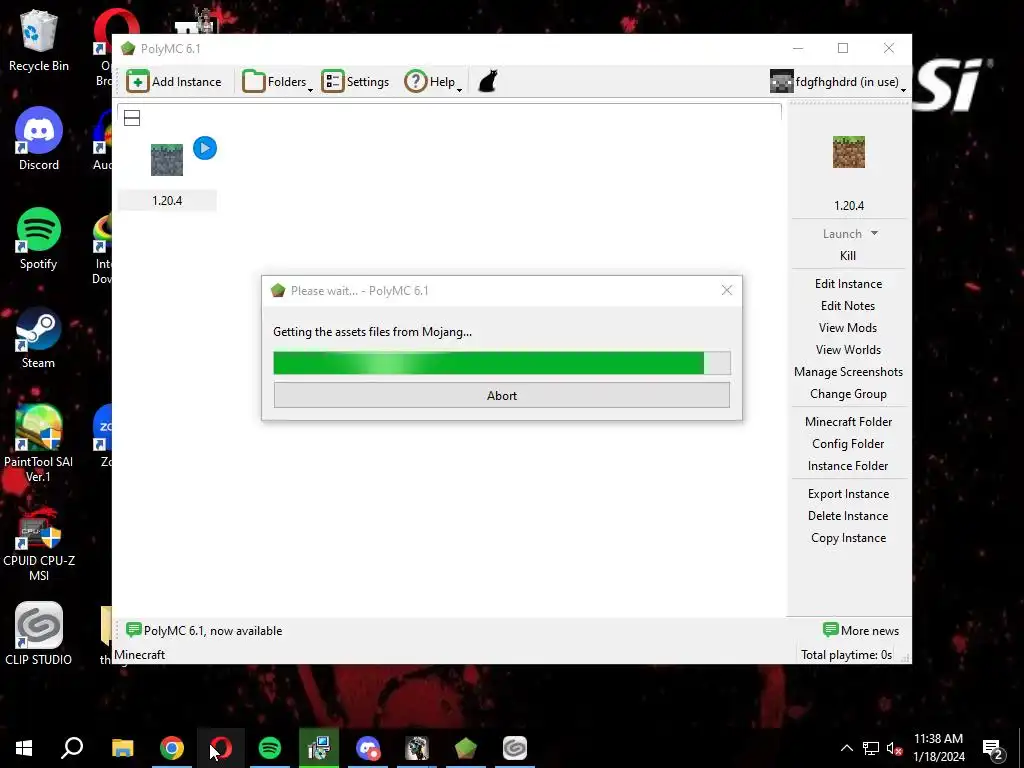Open taskbar Search

click(x=72, y=748)
